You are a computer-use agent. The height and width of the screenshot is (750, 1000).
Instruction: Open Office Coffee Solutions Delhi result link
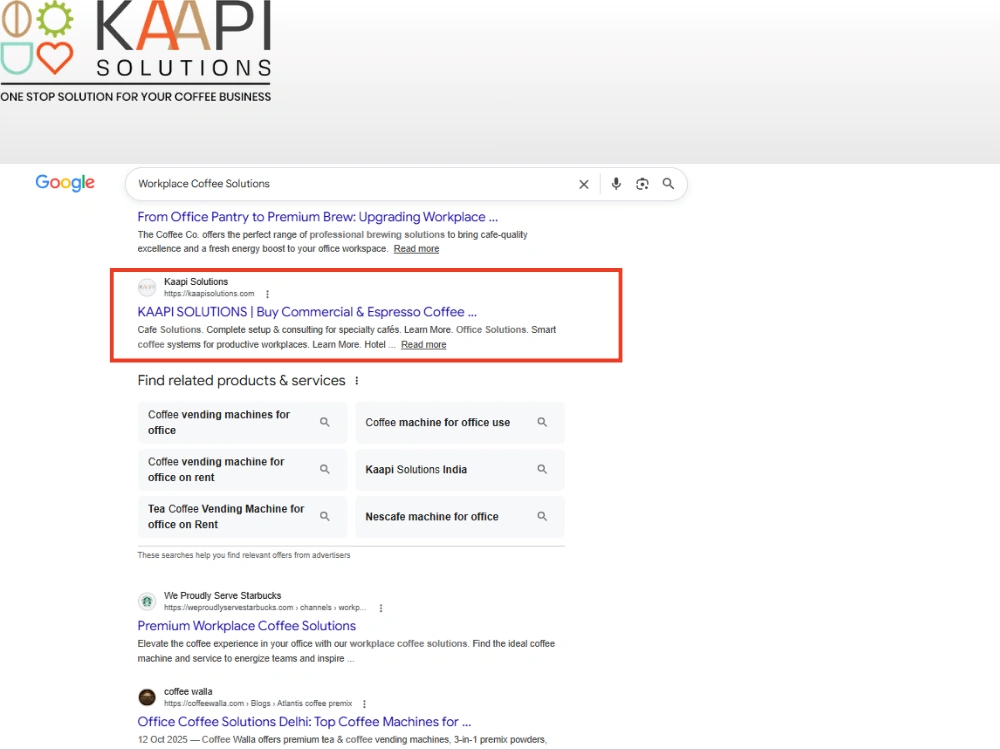click(x=304, y=721)
